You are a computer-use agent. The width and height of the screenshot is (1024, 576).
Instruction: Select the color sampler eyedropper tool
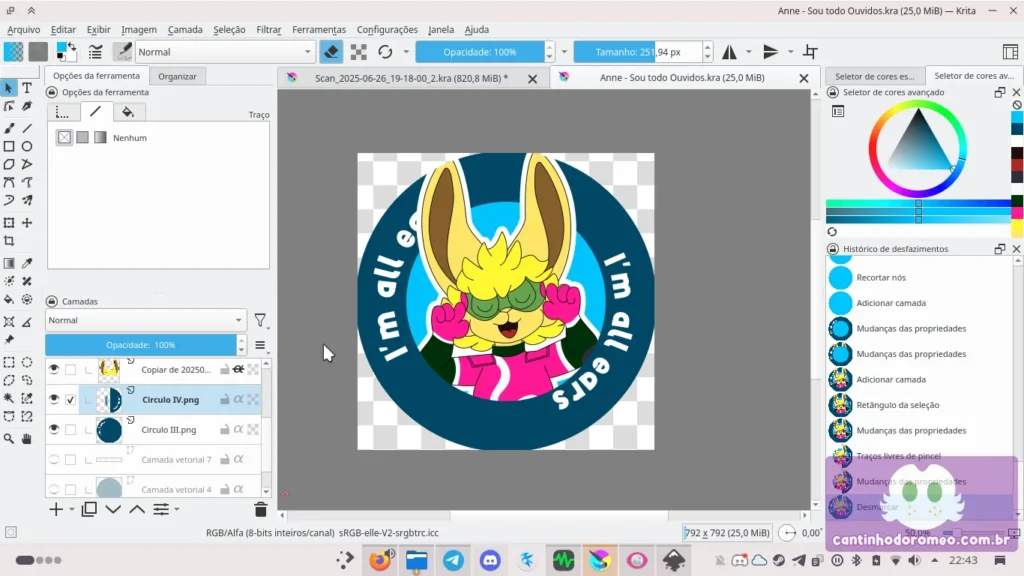tap(27, 263)
